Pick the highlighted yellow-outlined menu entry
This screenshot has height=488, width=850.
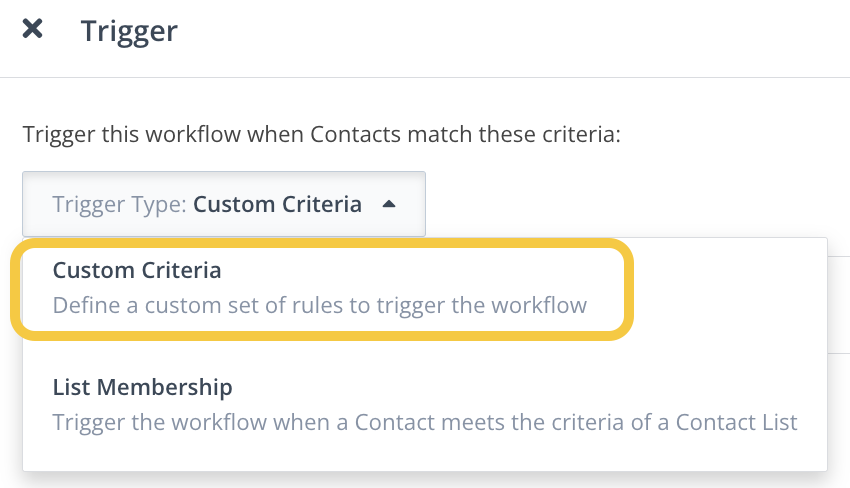[x=320, y=287]
